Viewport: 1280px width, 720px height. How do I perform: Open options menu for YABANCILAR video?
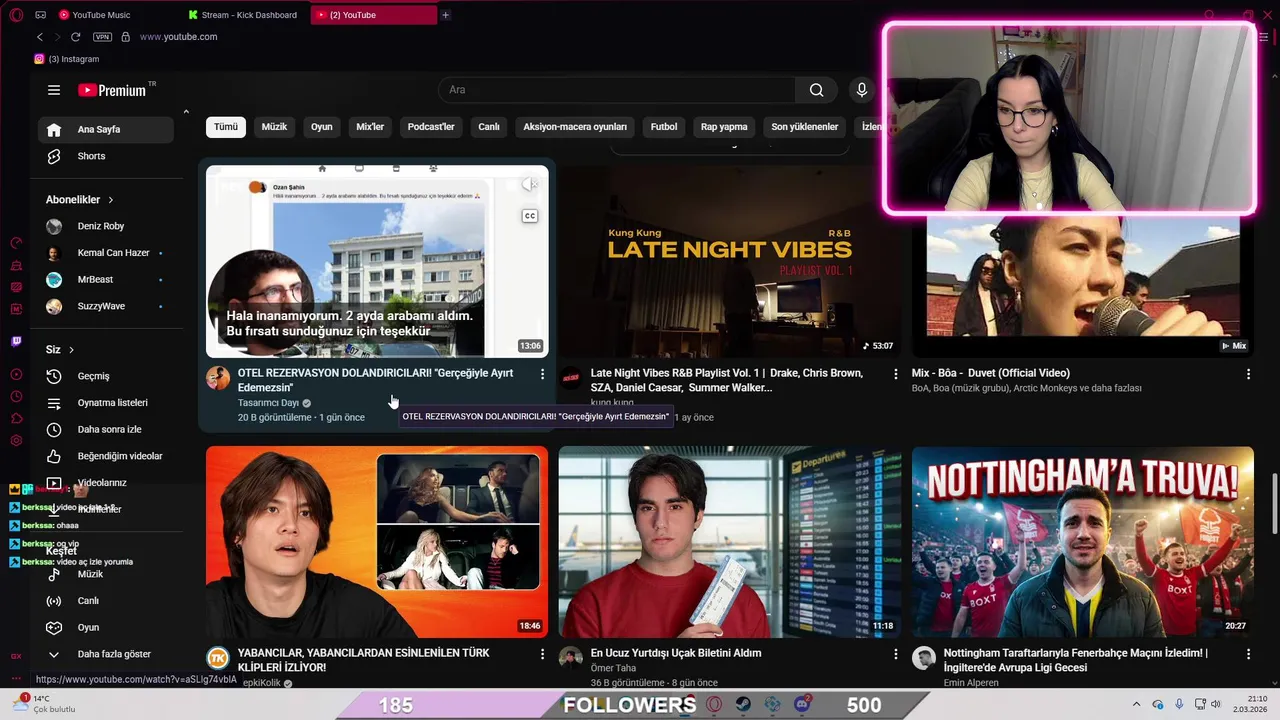543,654
